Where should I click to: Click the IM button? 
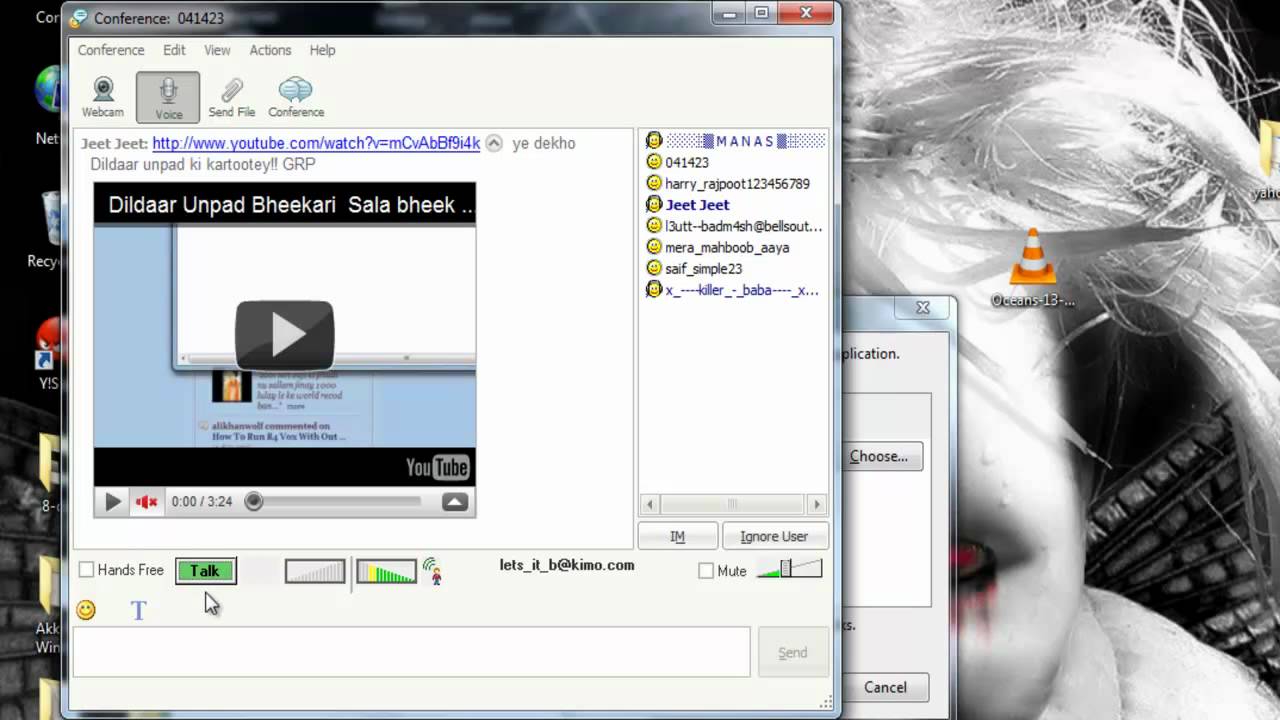[x=677, y=537]
